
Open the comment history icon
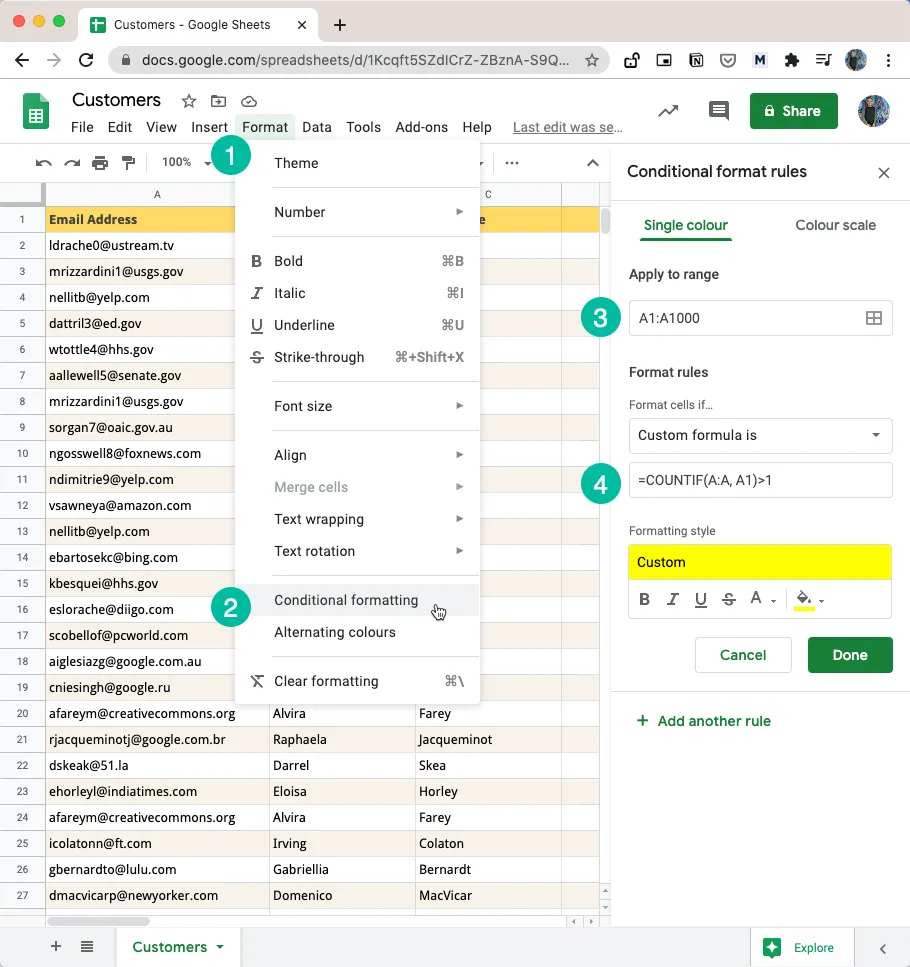(x=718, y=112)
